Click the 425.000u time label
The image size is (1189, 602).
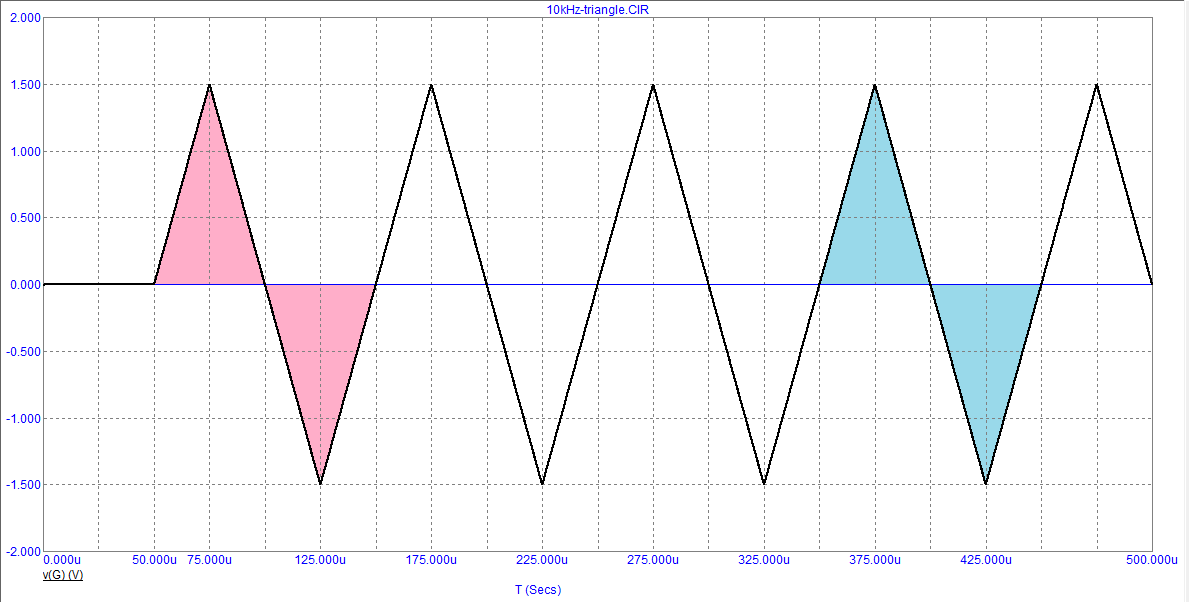pyautogui.click(x=986, y=560)
